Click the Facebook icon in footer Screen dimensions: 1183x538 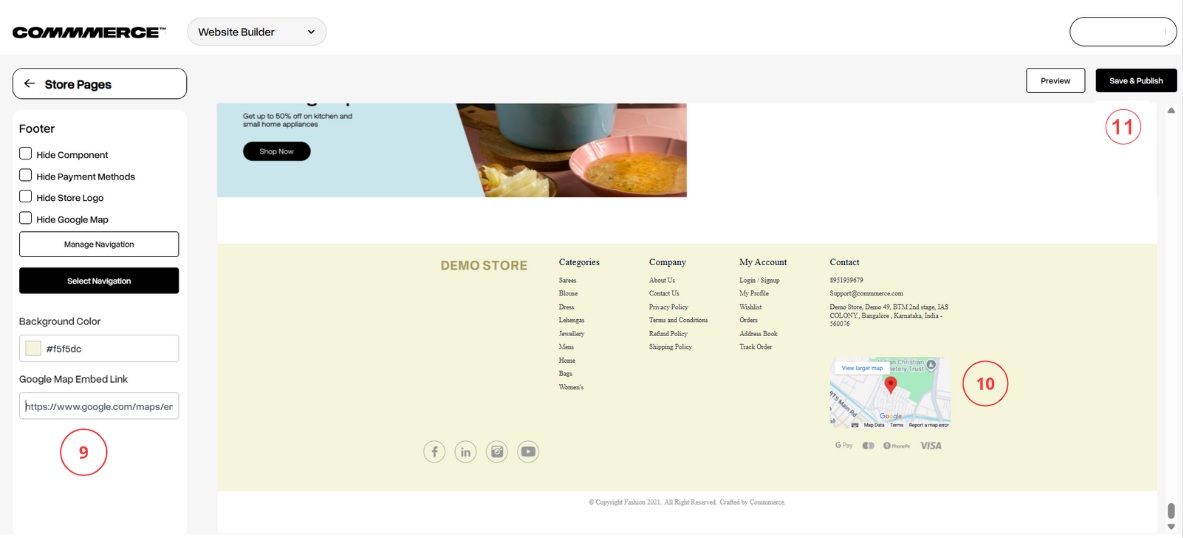(x=434, y=452)
